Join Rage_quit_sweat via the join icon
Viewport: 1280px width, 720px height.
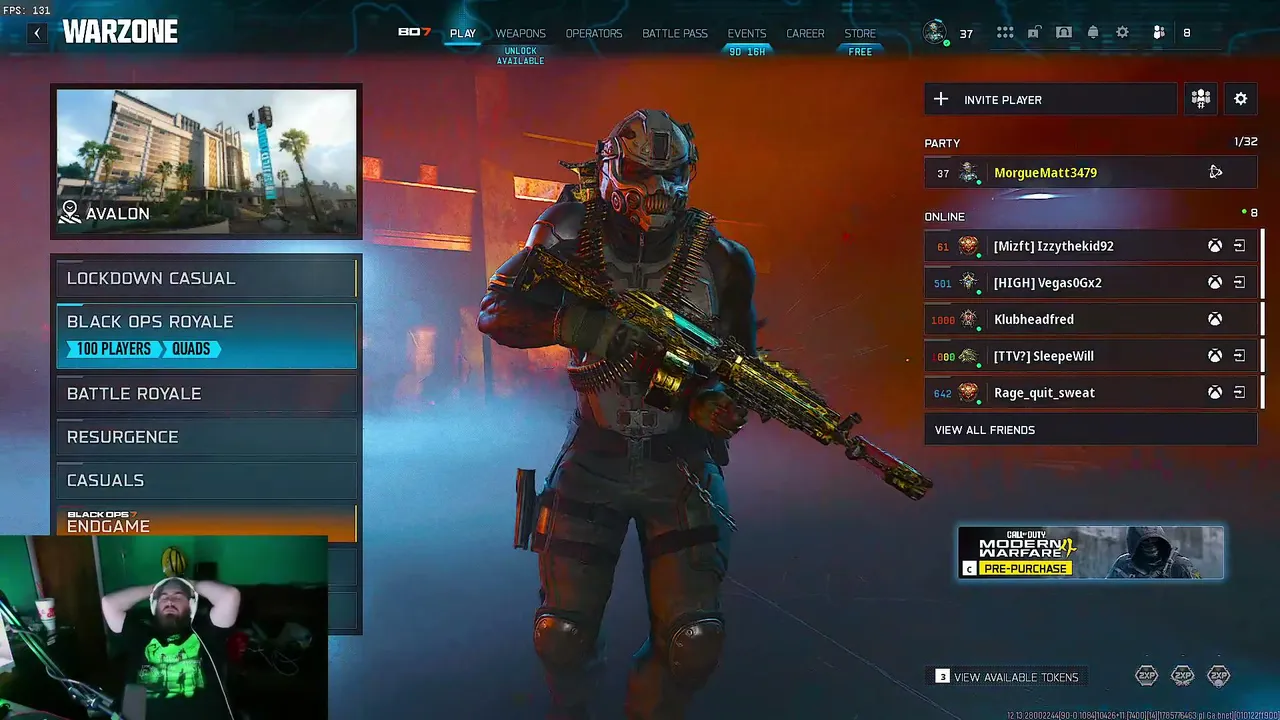coord(1239,393)
